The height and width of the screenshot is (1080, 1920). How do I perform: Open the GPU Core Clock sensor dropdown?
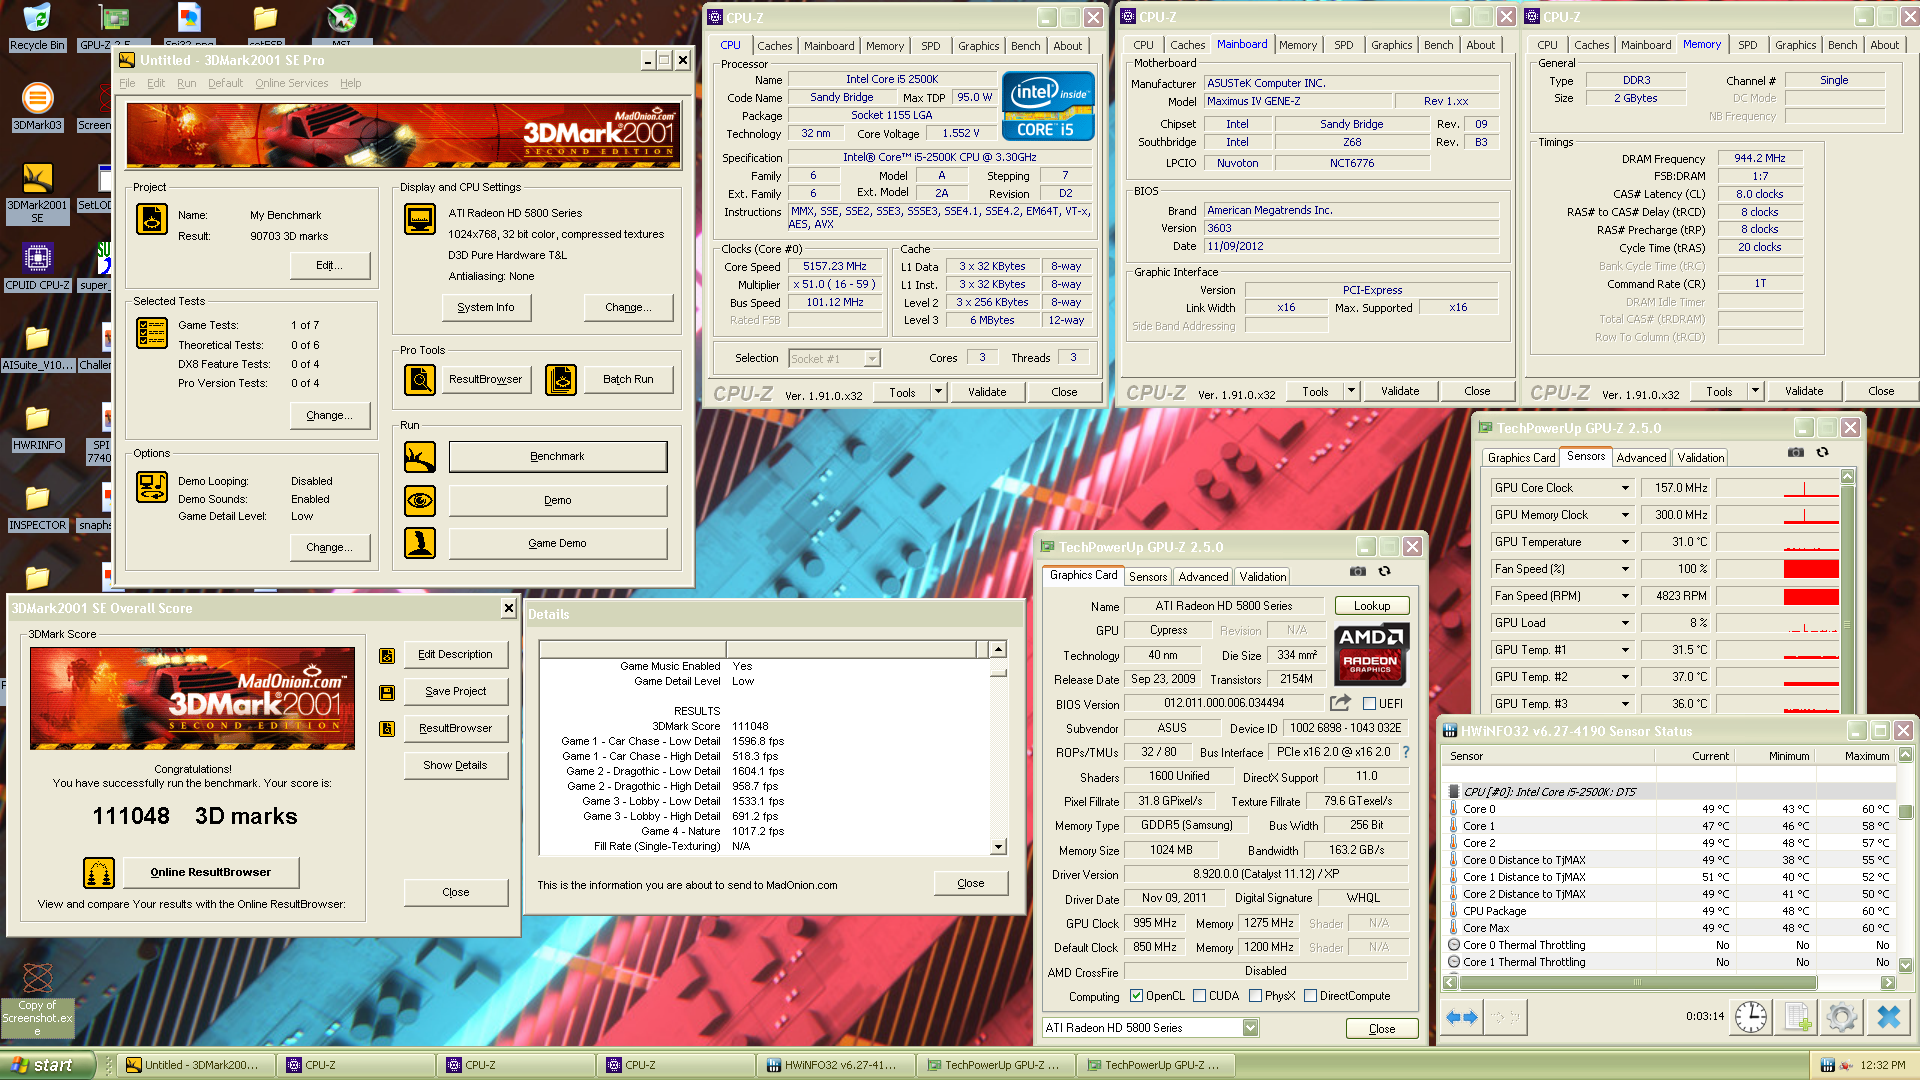1625,488
